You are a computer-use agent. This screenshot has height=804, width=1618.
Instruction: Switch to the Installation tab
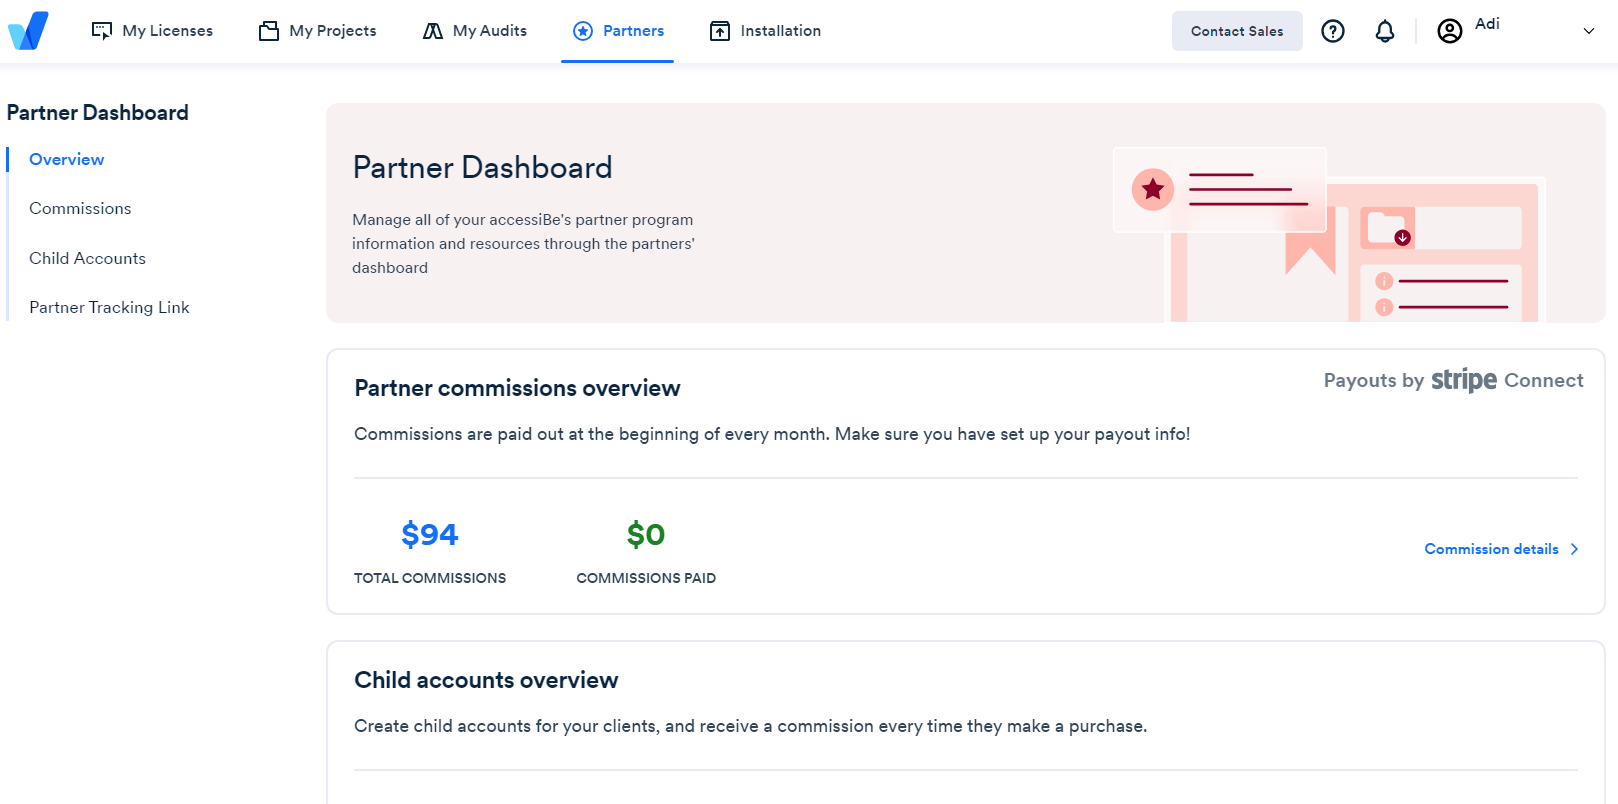[x=780, y=31]
